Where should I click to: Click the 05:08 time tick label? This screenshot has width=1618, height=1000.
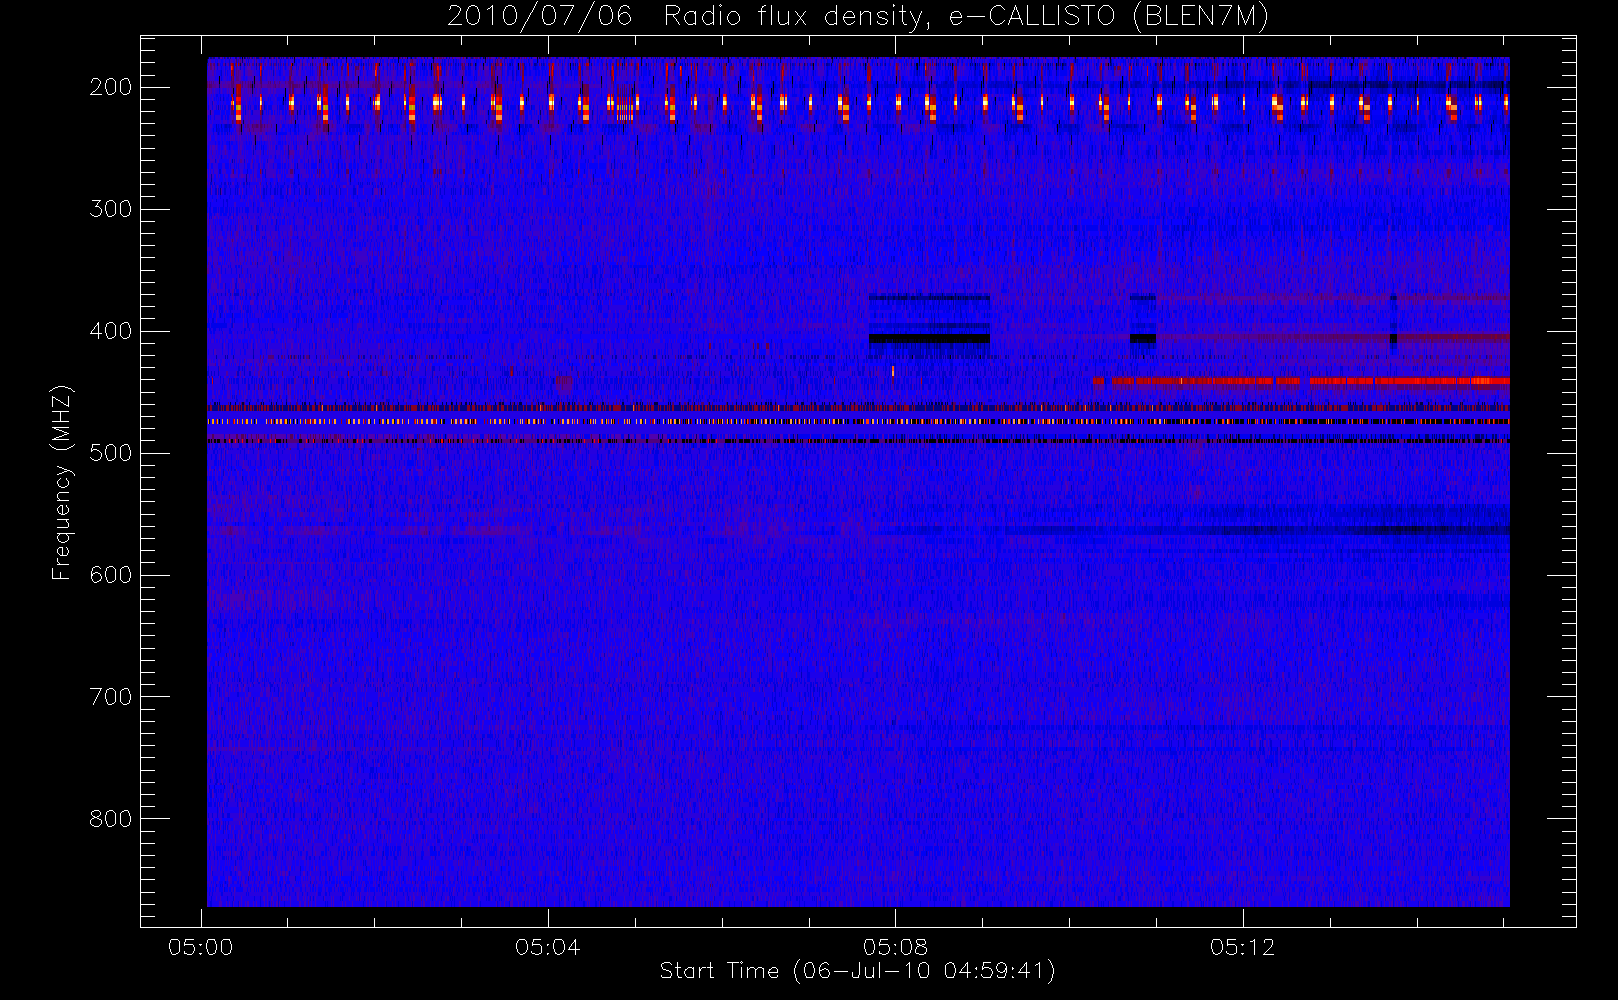coord(895,947)
